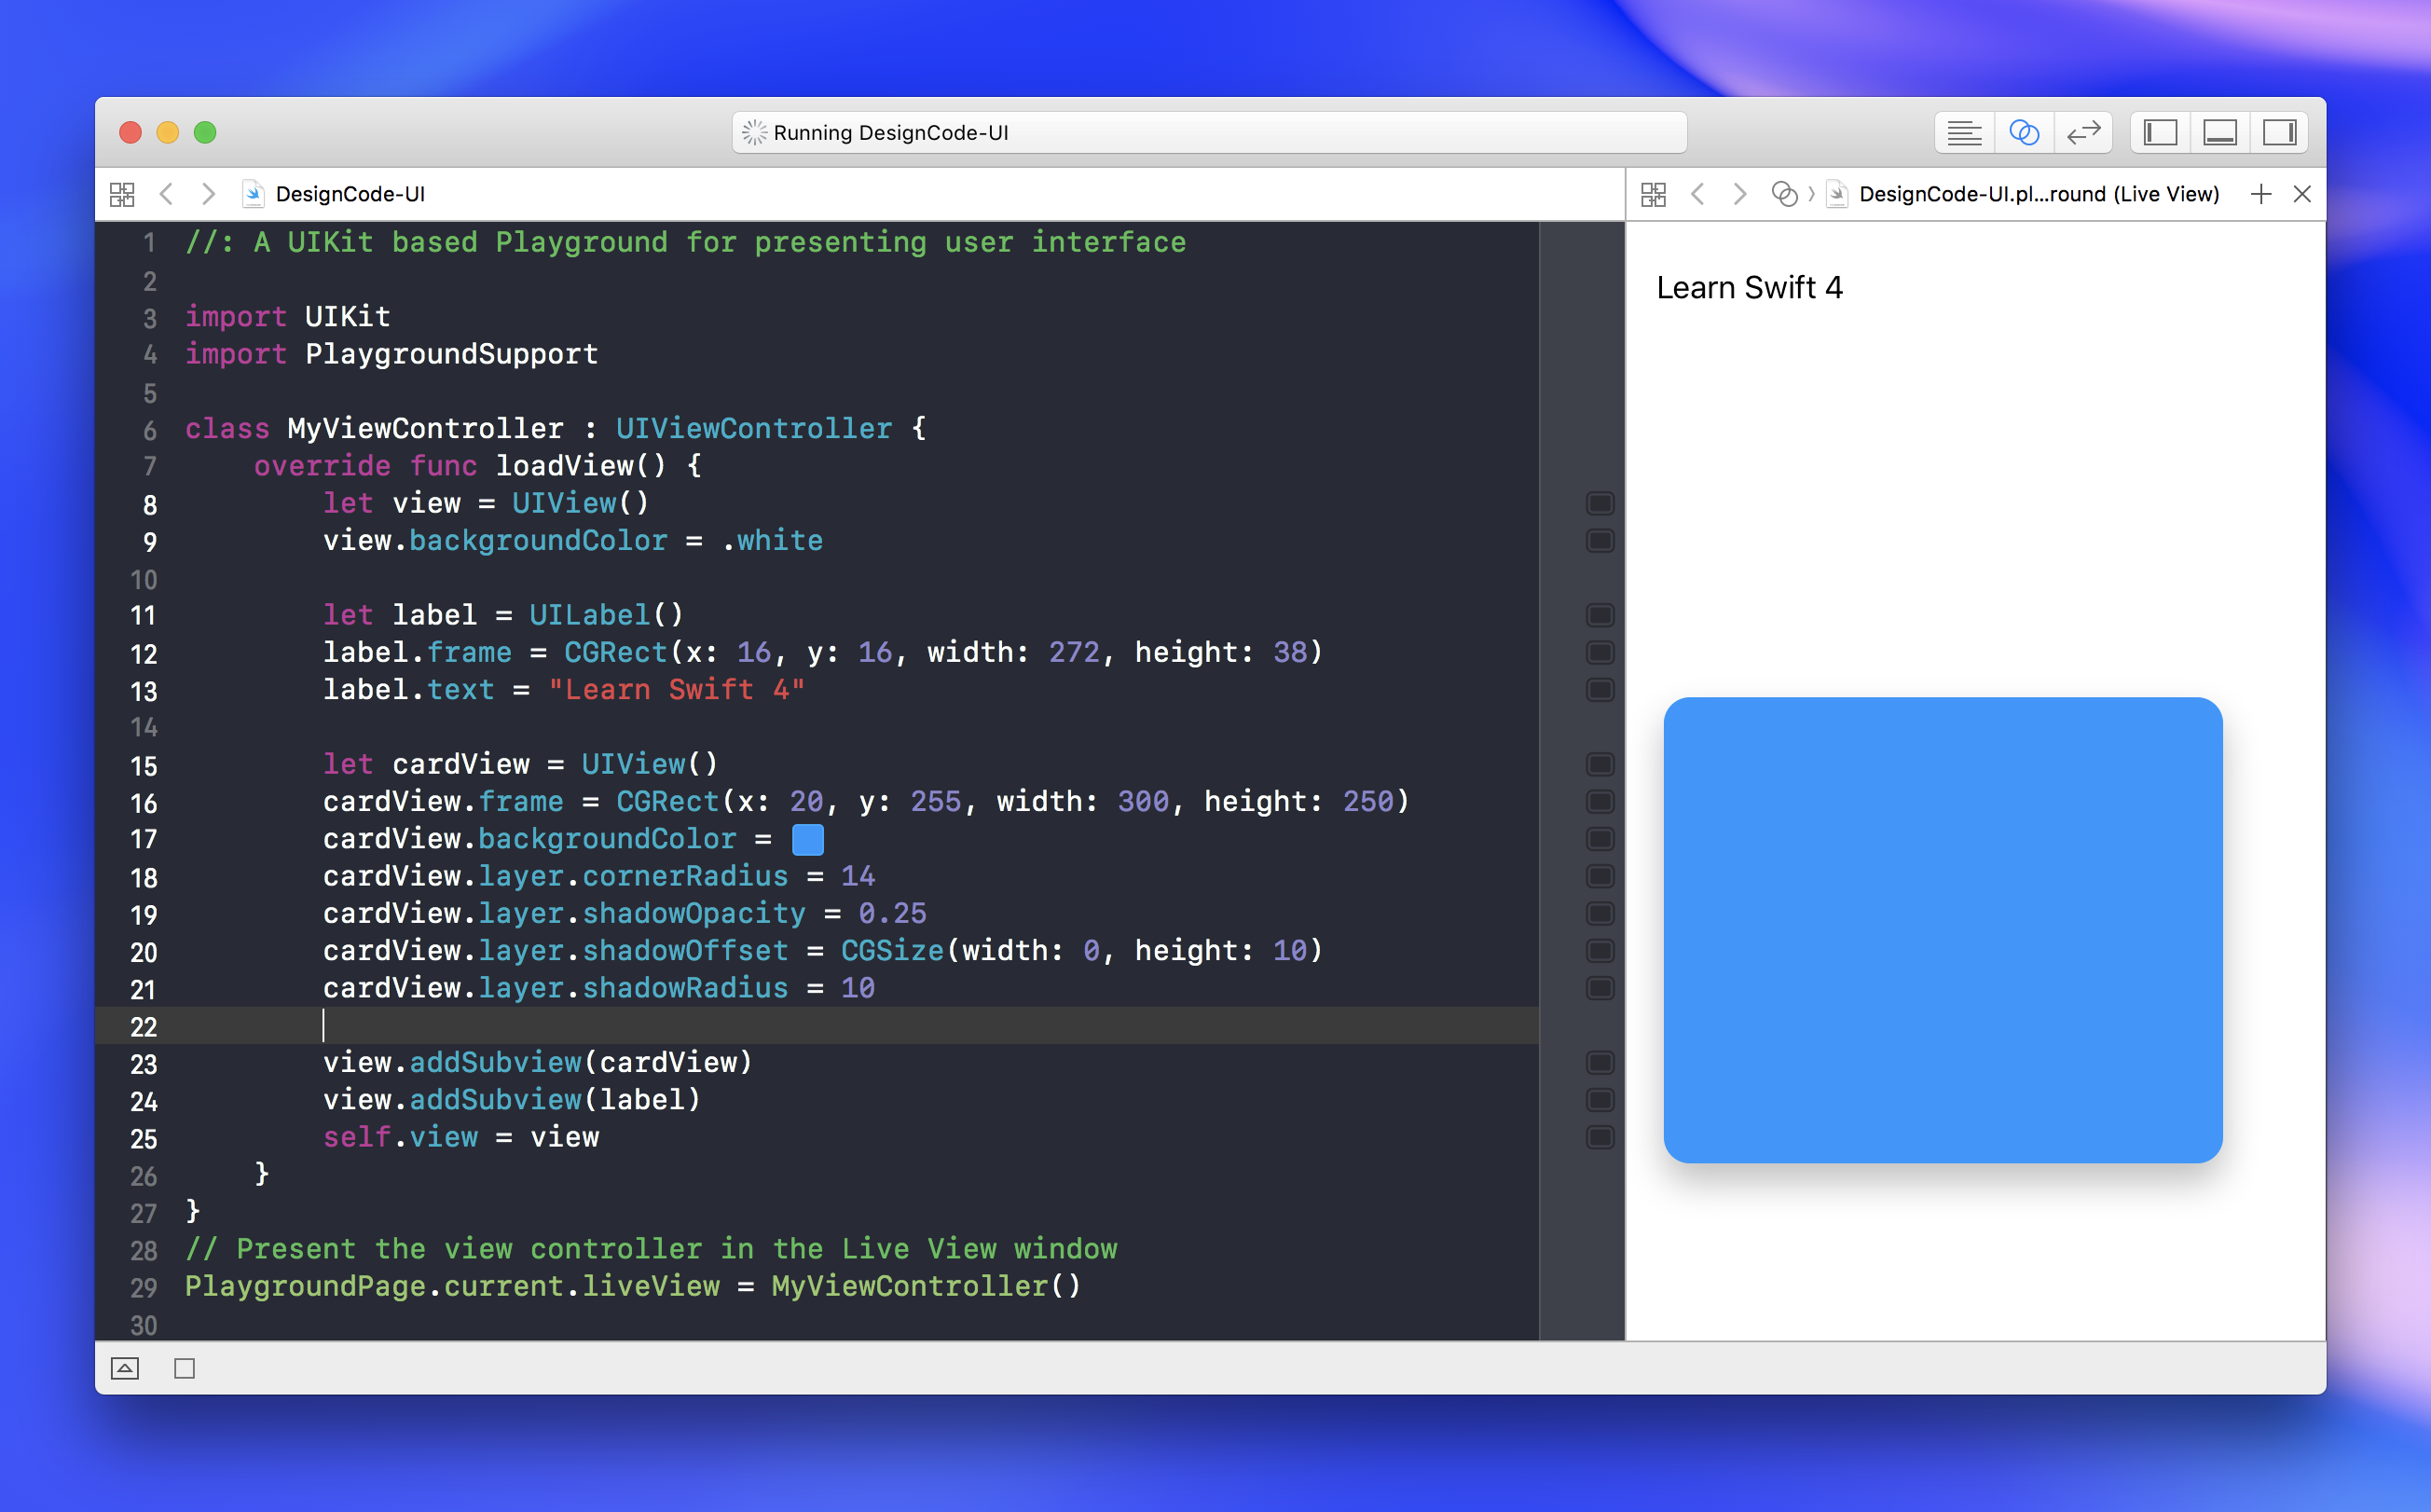The height and width of the screenshot is (1512, 2431).
Task: Go back in the Live View pane
Action: click(x=1697, y=194)
